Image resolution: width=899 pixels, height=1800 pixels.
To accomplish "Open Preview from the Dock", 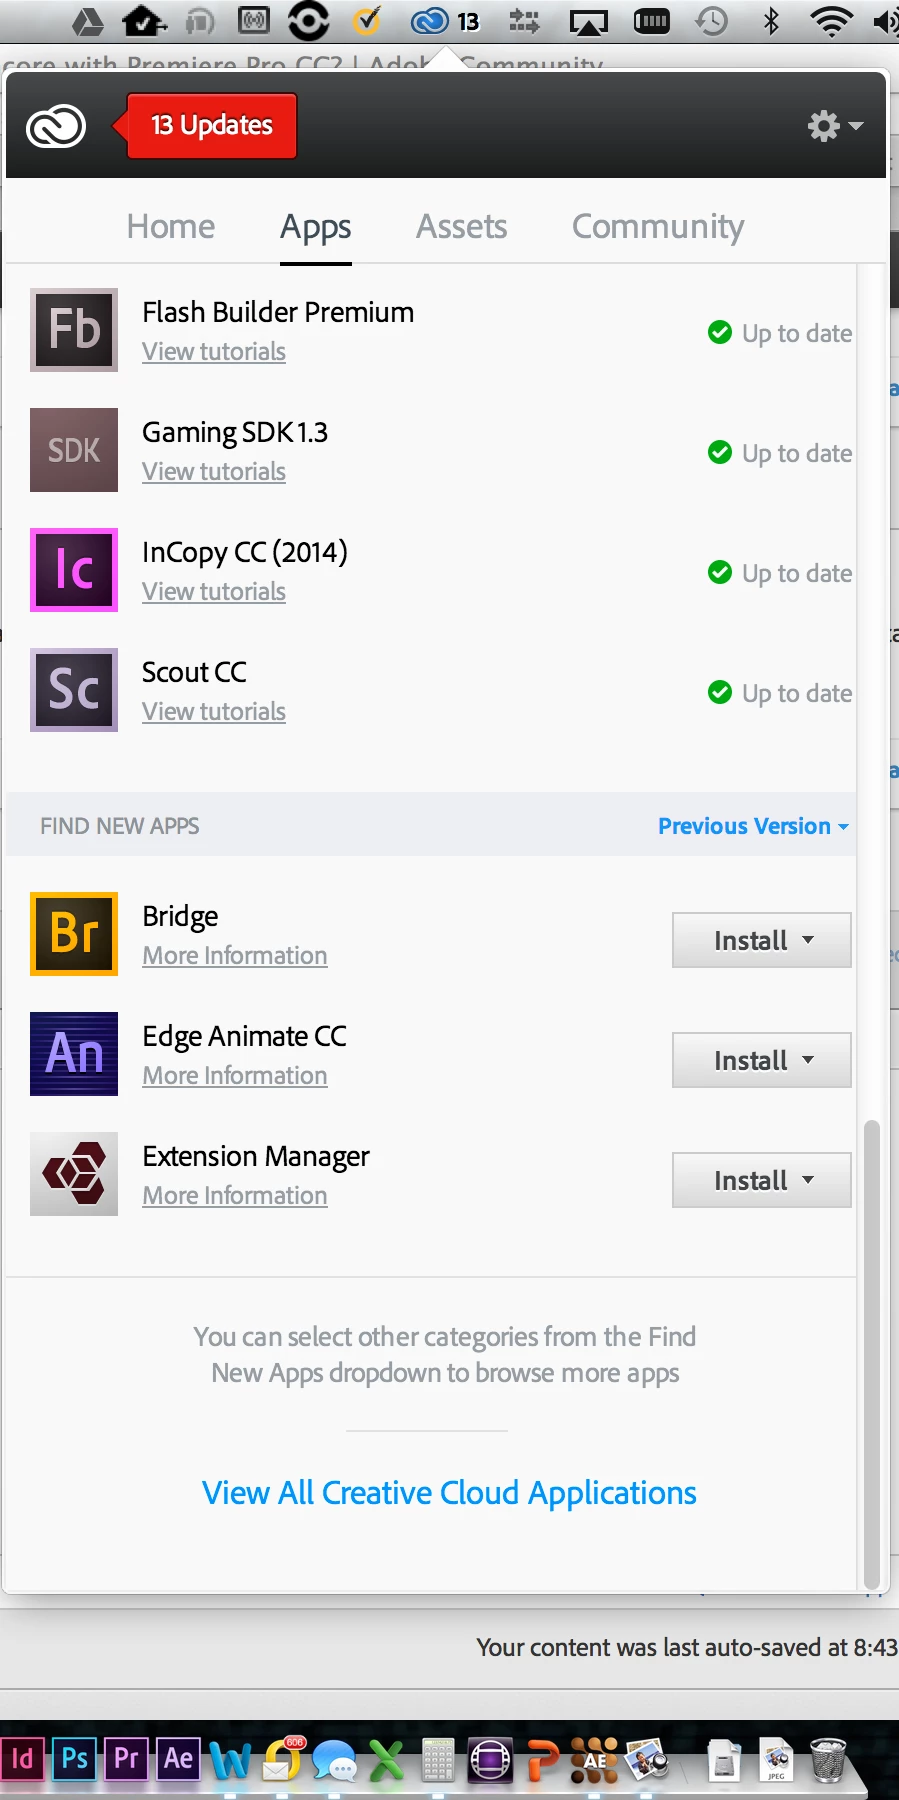I will point(647,1761).
